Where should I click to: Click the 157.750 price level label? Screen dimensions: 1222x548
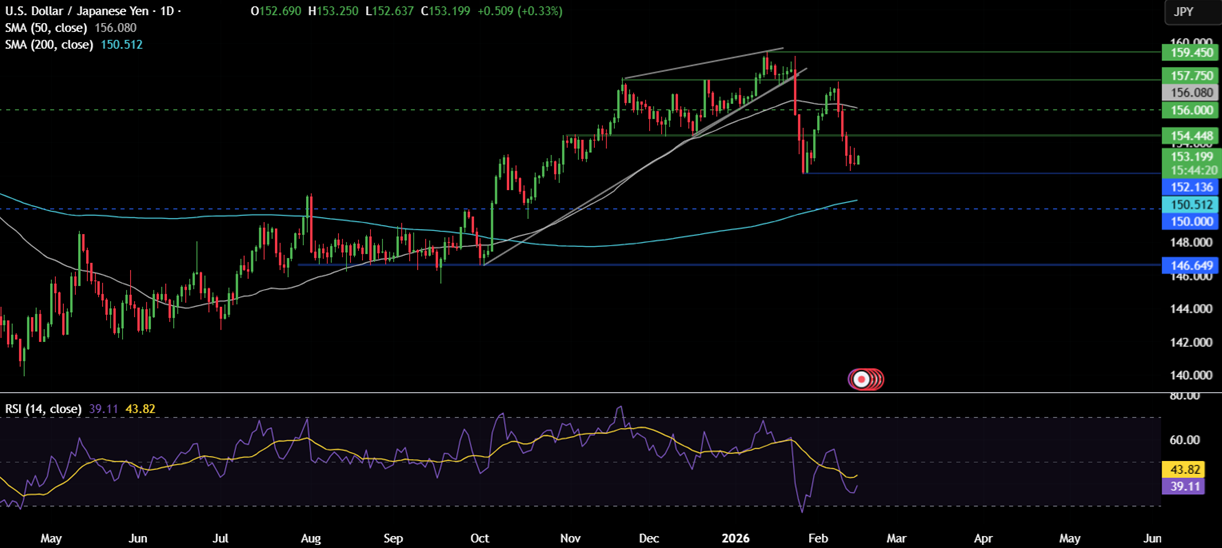(x=1187, y=76)
